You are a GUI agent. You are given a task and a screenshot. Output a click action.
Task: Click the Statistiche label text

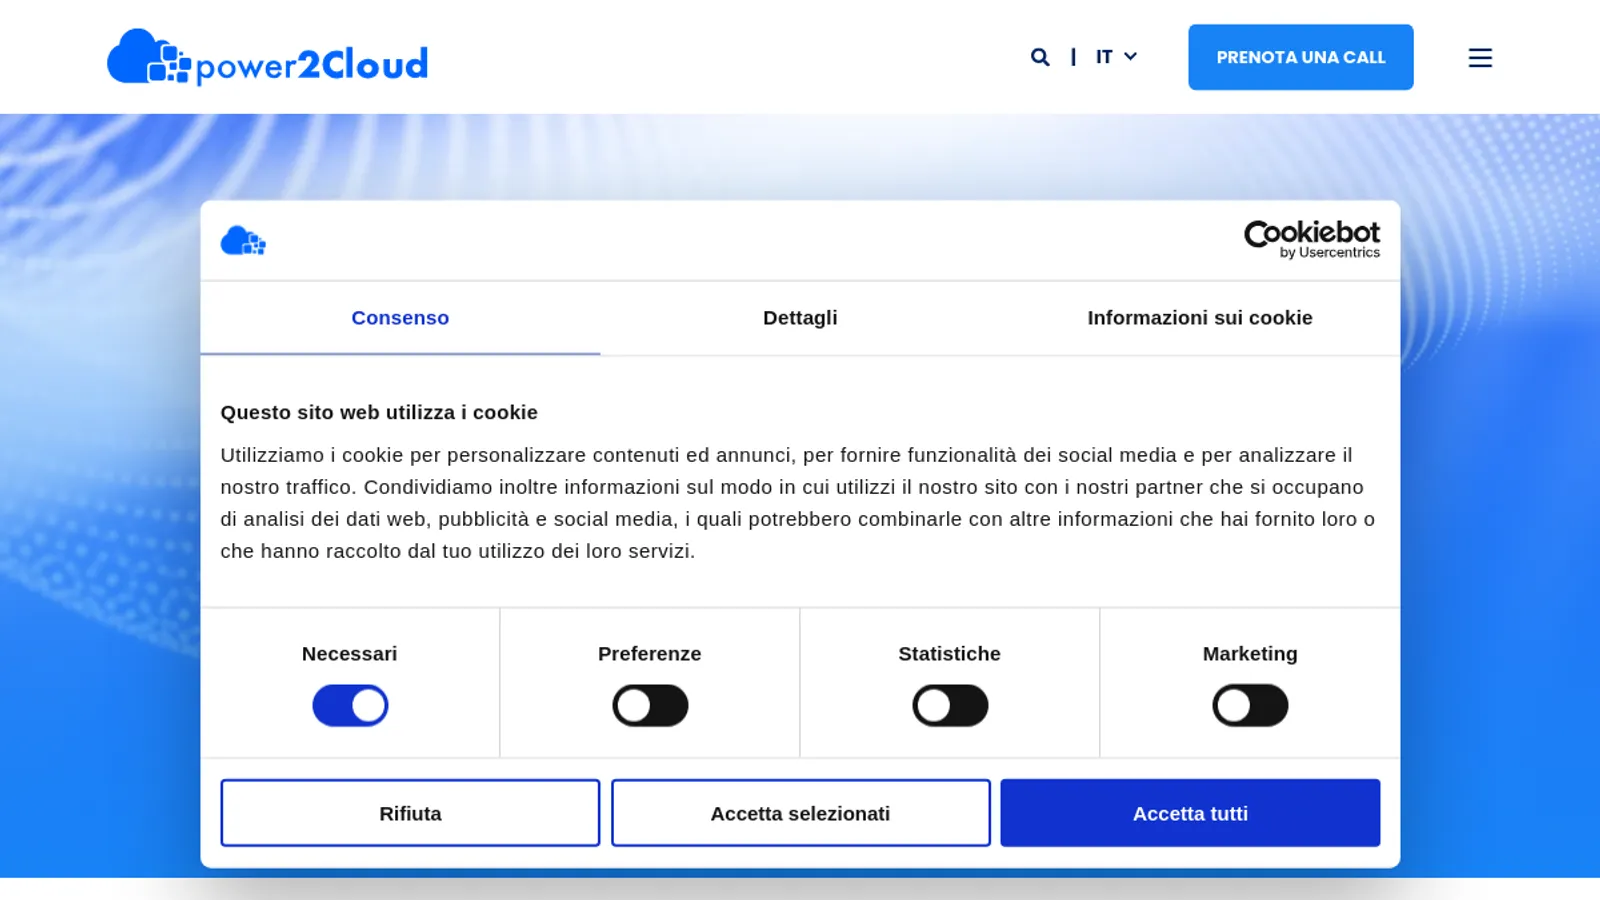tap(950, 654)
